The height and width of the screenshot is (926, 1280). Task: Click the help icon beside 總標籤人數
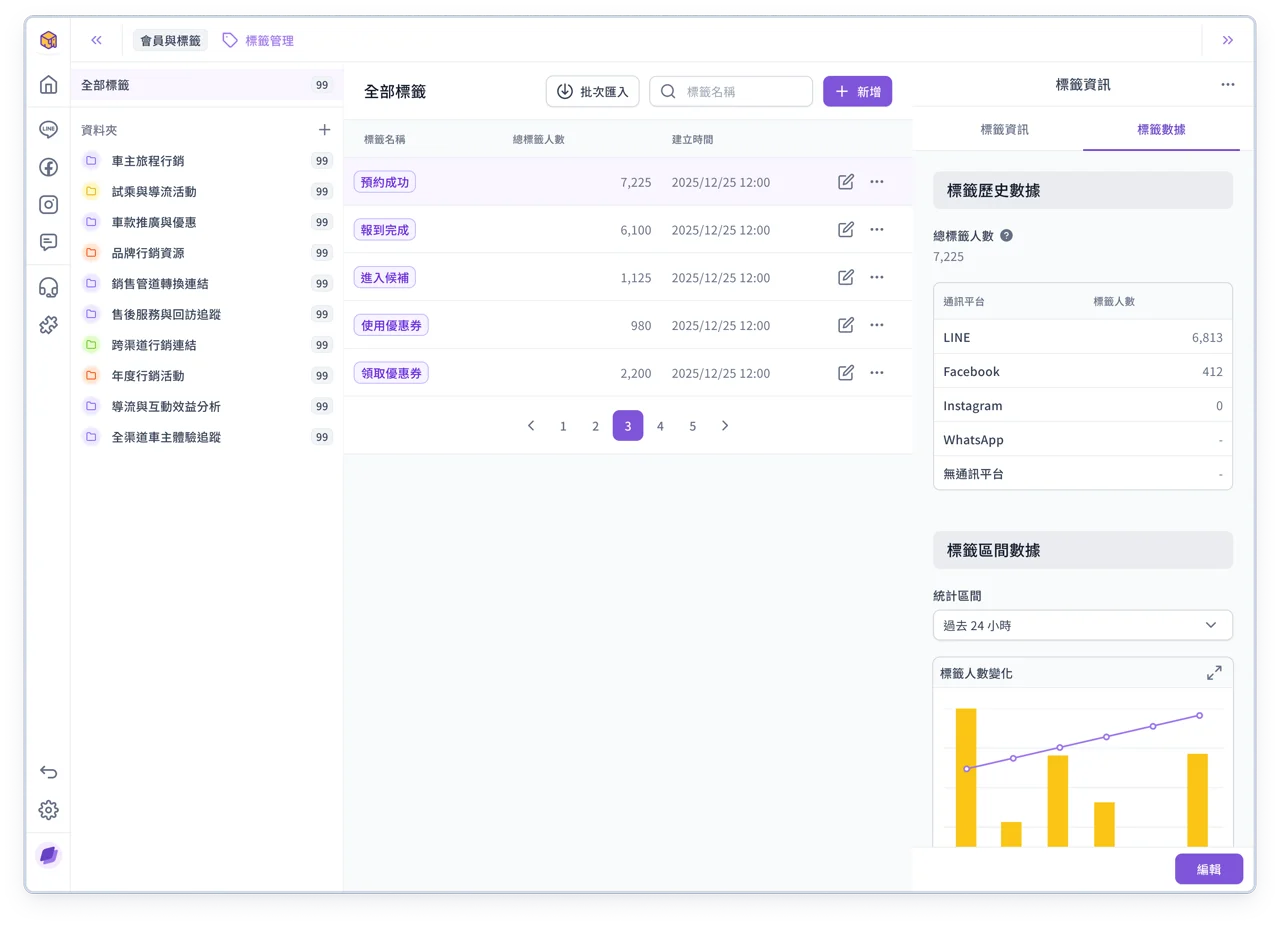[1007, 236]
